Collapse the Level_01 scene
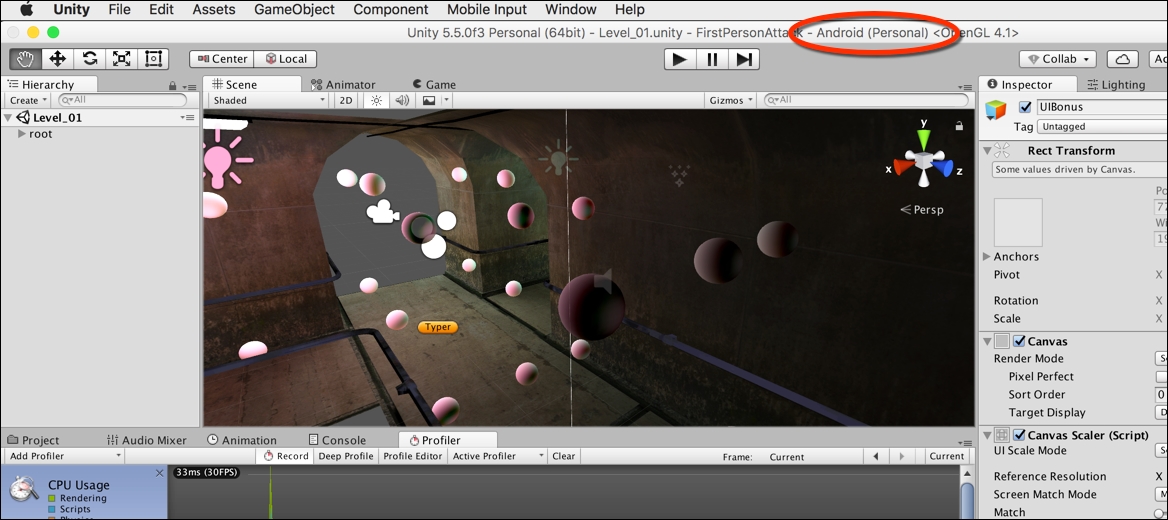 (x=8, y=118)
